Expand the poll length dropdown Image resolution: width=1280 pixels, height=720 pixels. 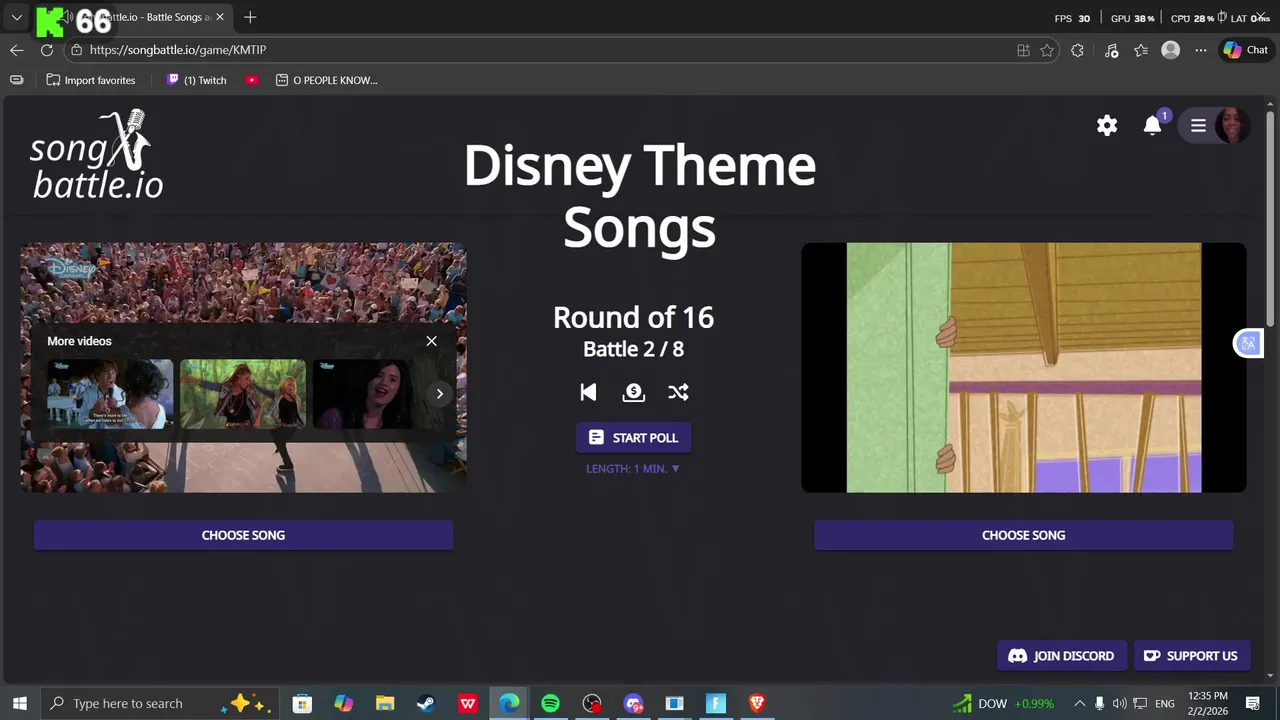(x=633, y=468)
